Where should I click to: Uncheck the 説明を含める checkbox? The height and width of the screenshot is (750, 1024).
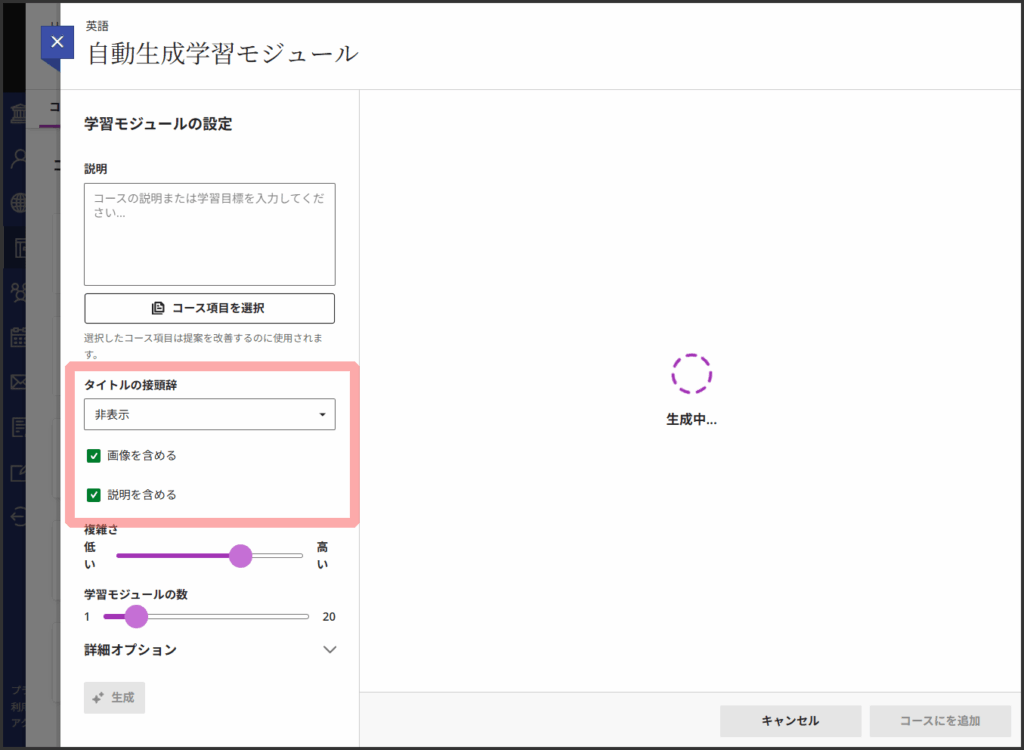(x=94, y=494)
